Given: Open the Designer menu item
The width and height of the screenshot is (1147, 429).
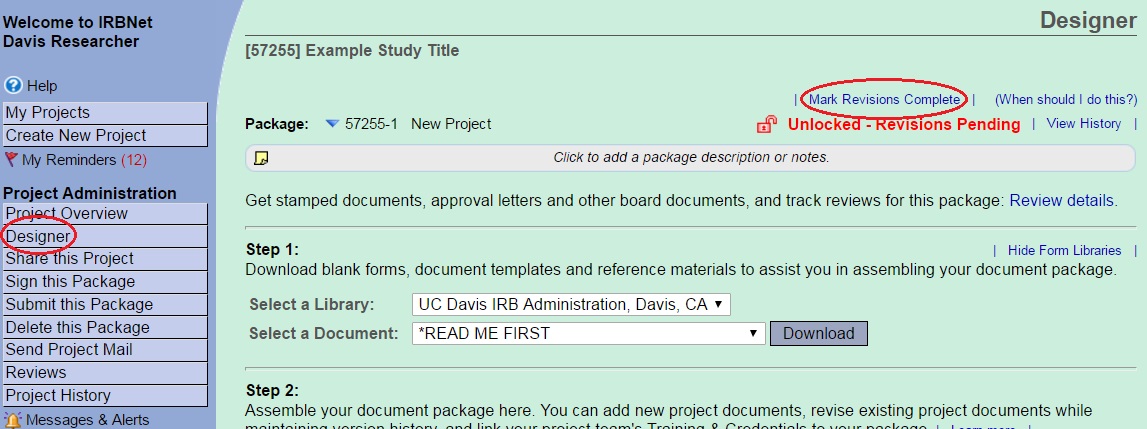Looking at the screenshot, I should [x=39, y=236].
